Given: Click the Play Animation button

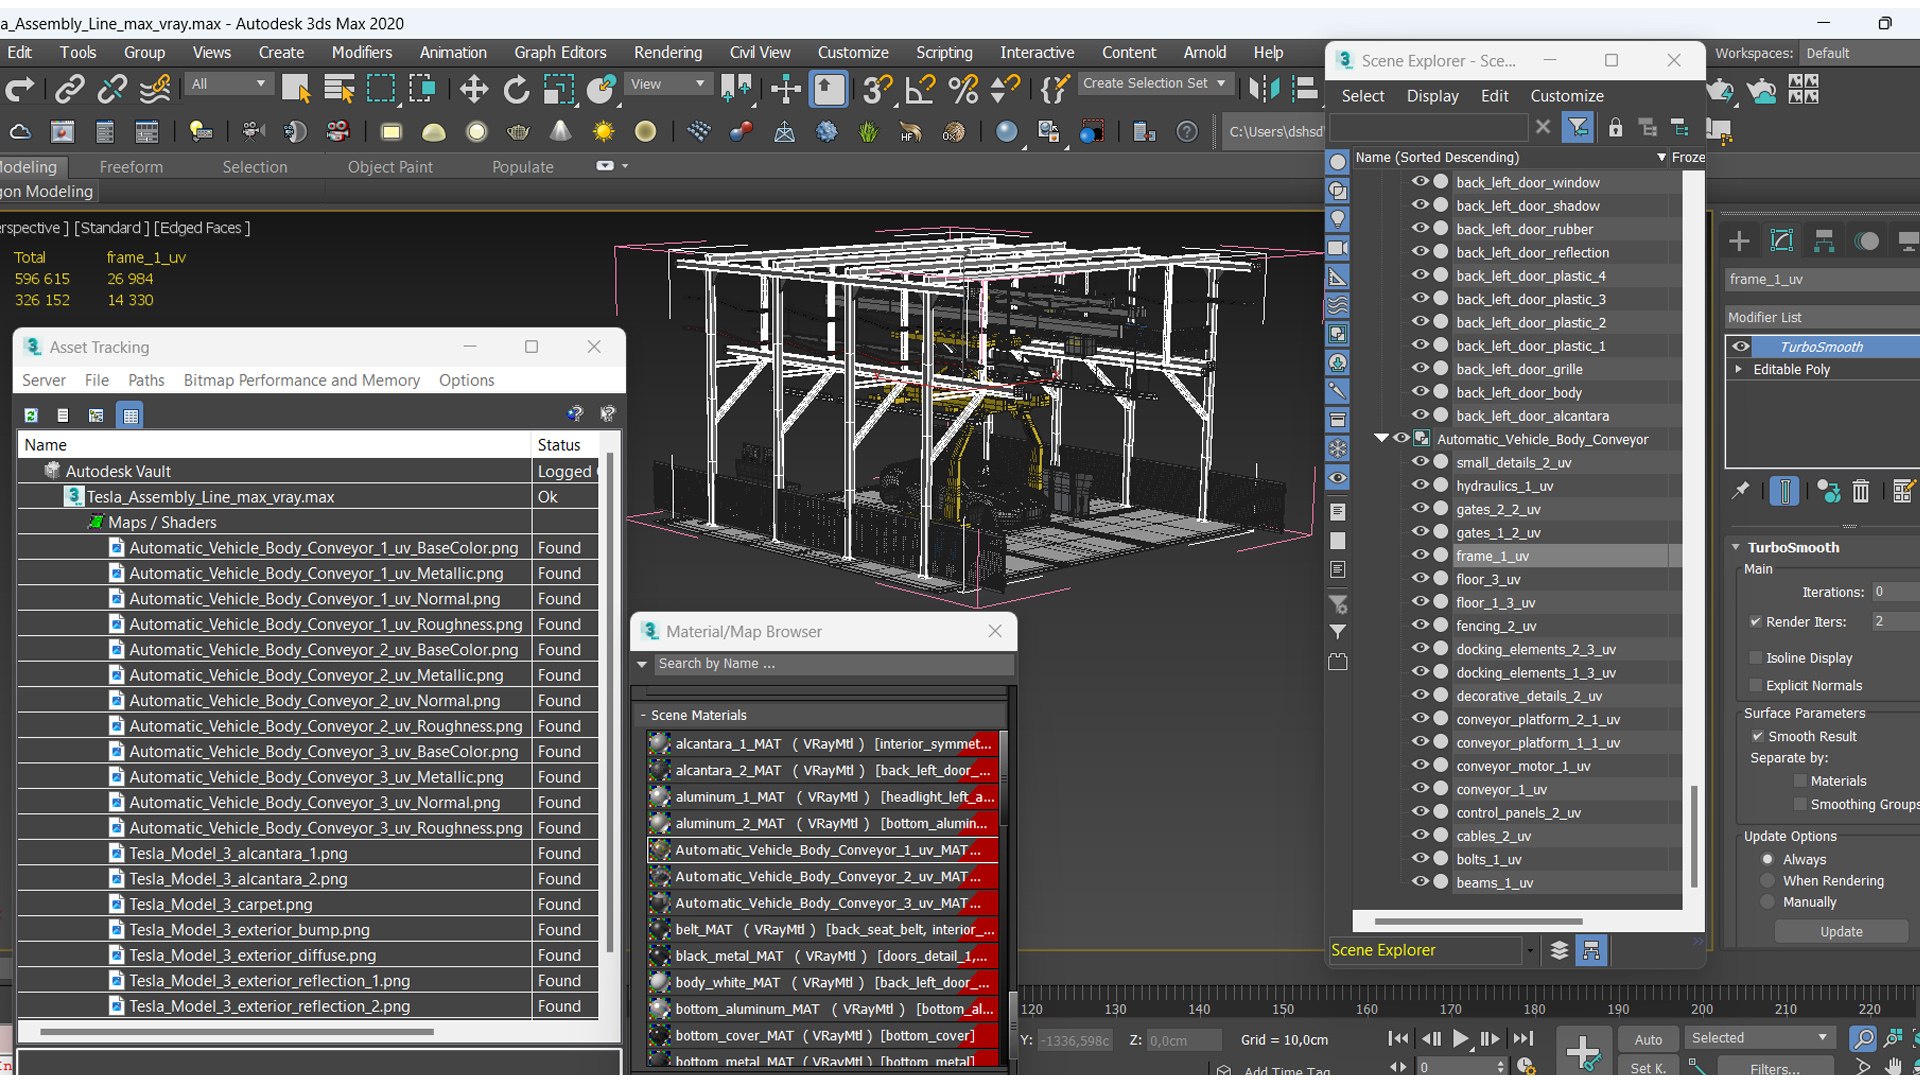Looking at the screenshot, I should (x=1460, y=1039).
